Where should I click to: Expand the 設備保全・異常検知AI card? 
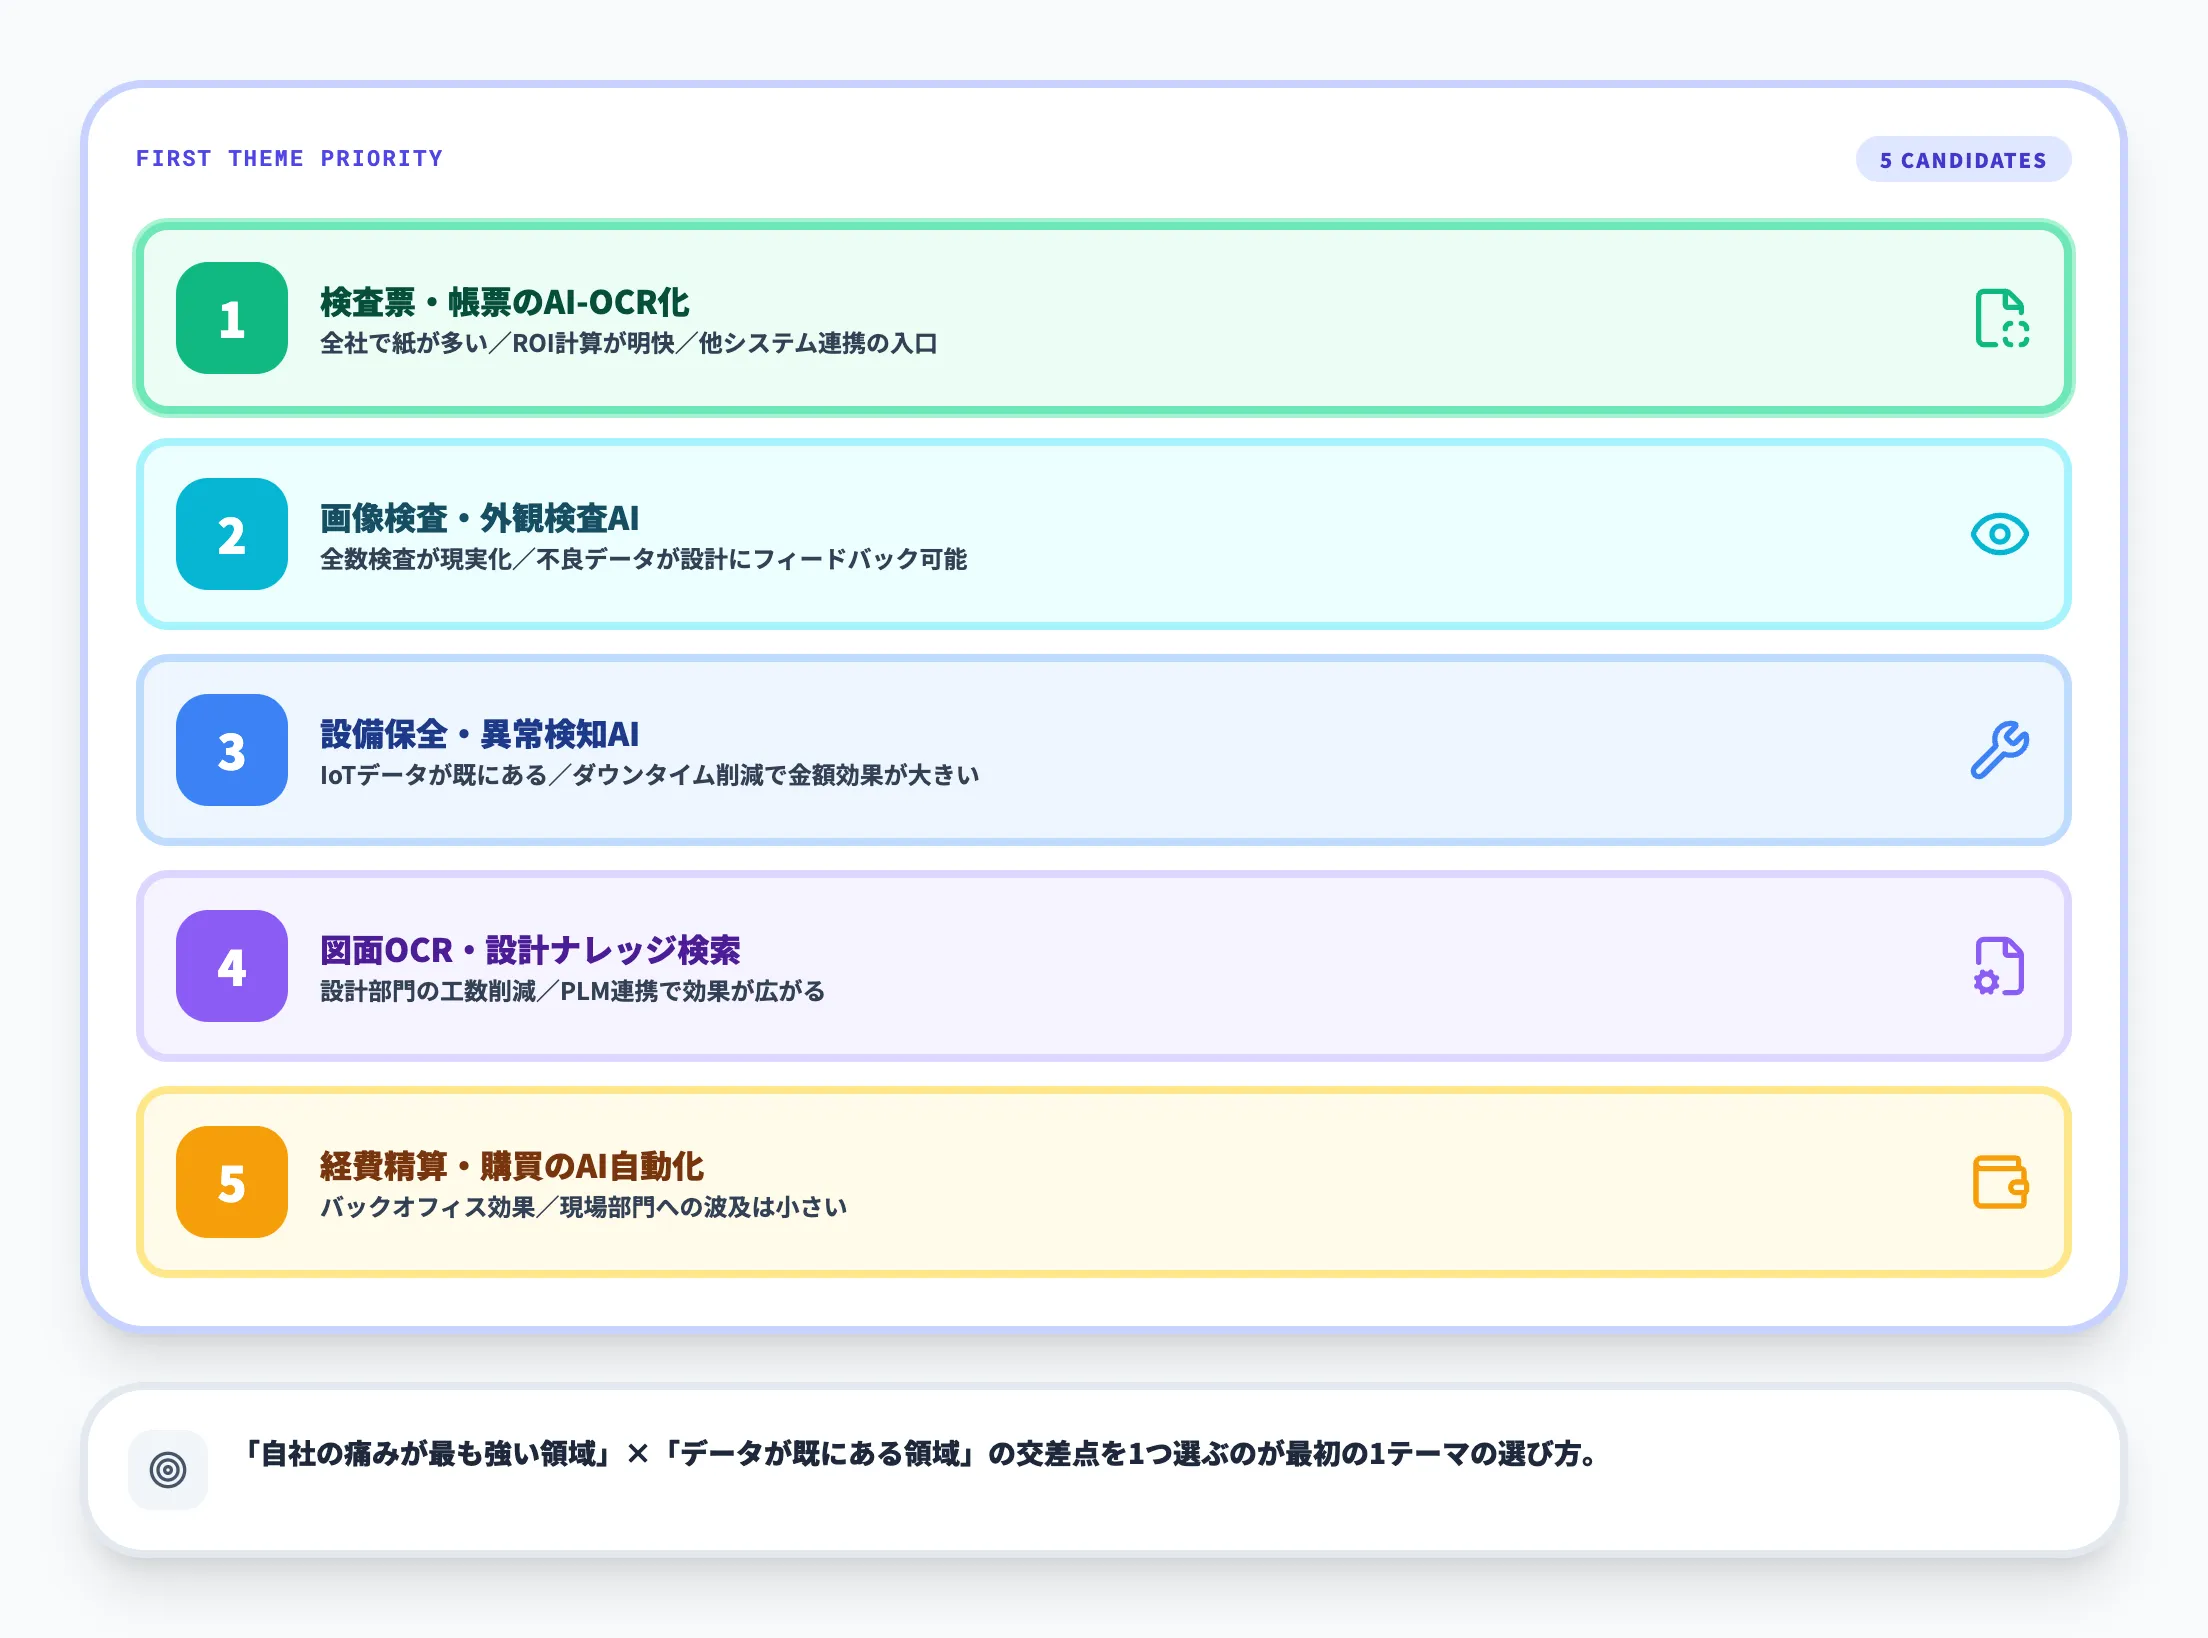click(x=1100, y=751)
